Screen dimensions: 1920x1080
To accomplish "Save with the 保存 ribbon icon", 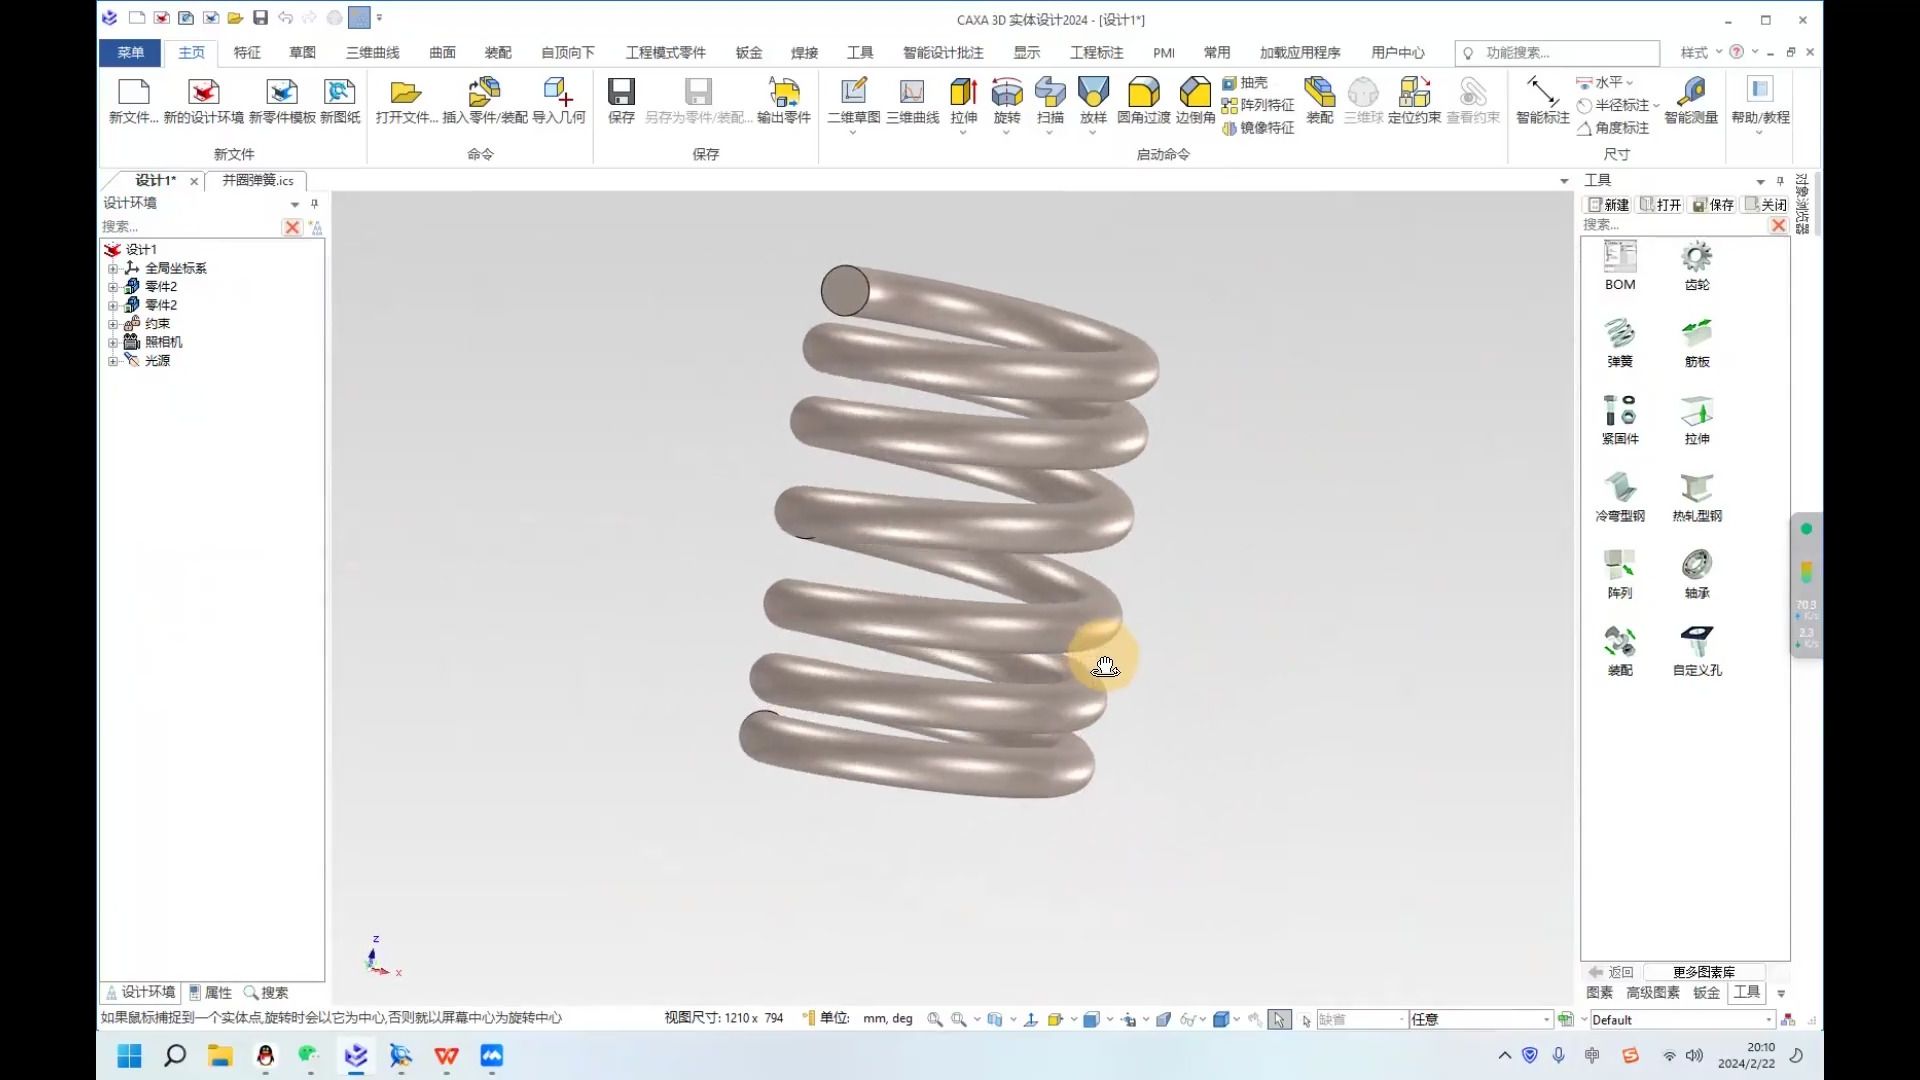I will [x=621, y=101].
